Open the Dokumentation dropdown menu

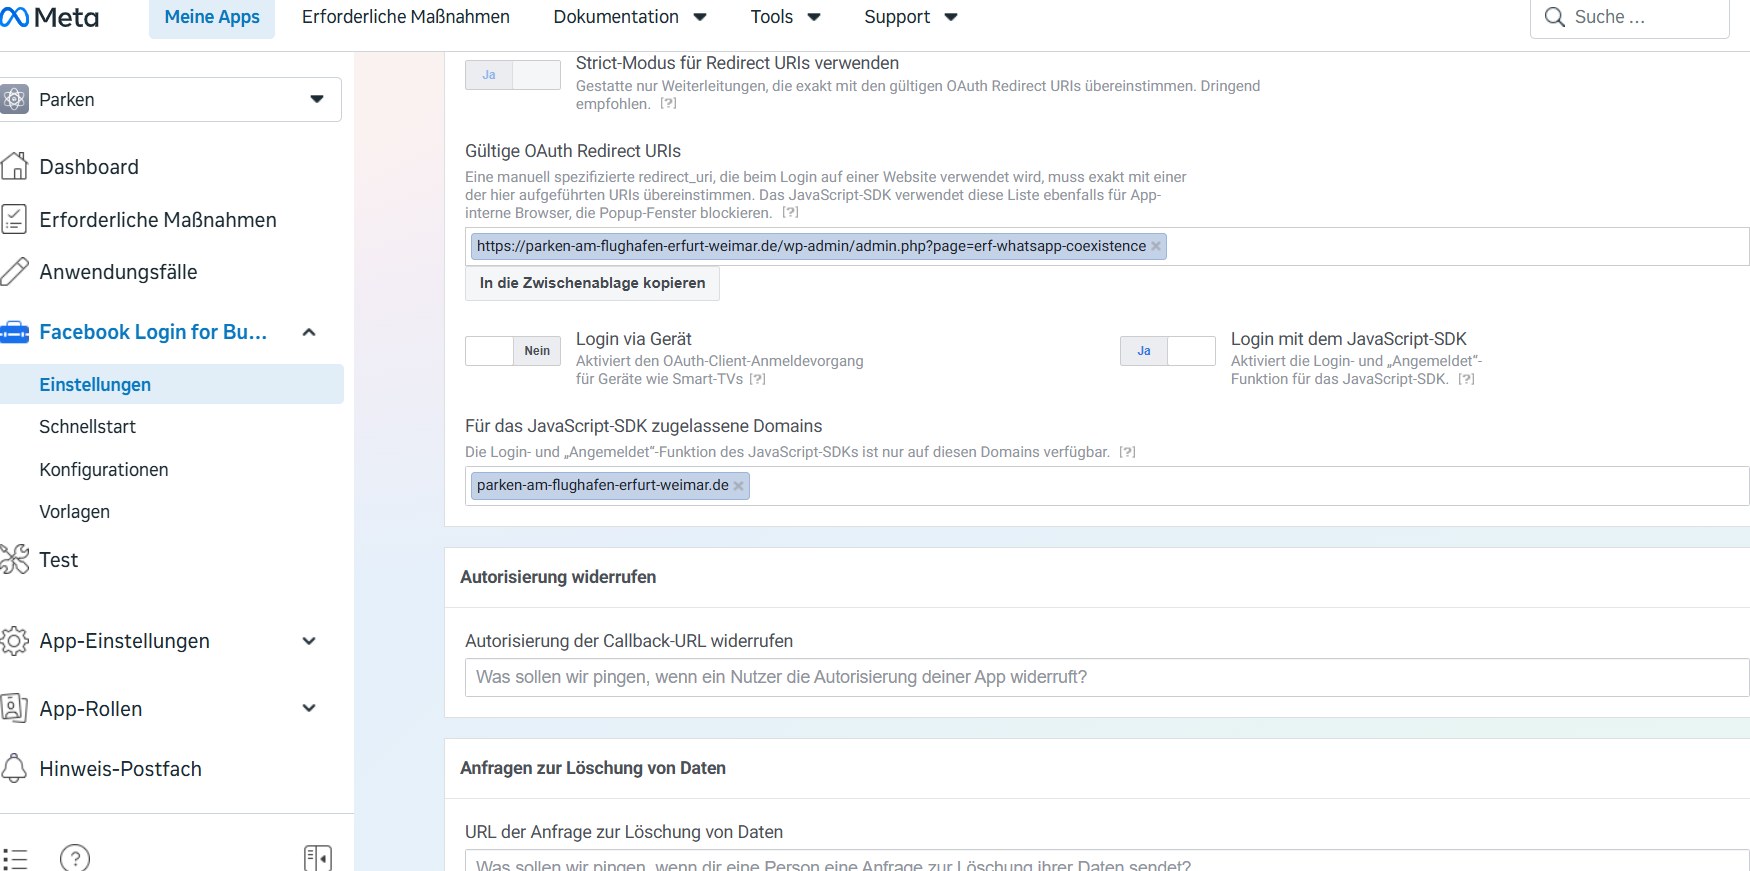coord(630,17)
